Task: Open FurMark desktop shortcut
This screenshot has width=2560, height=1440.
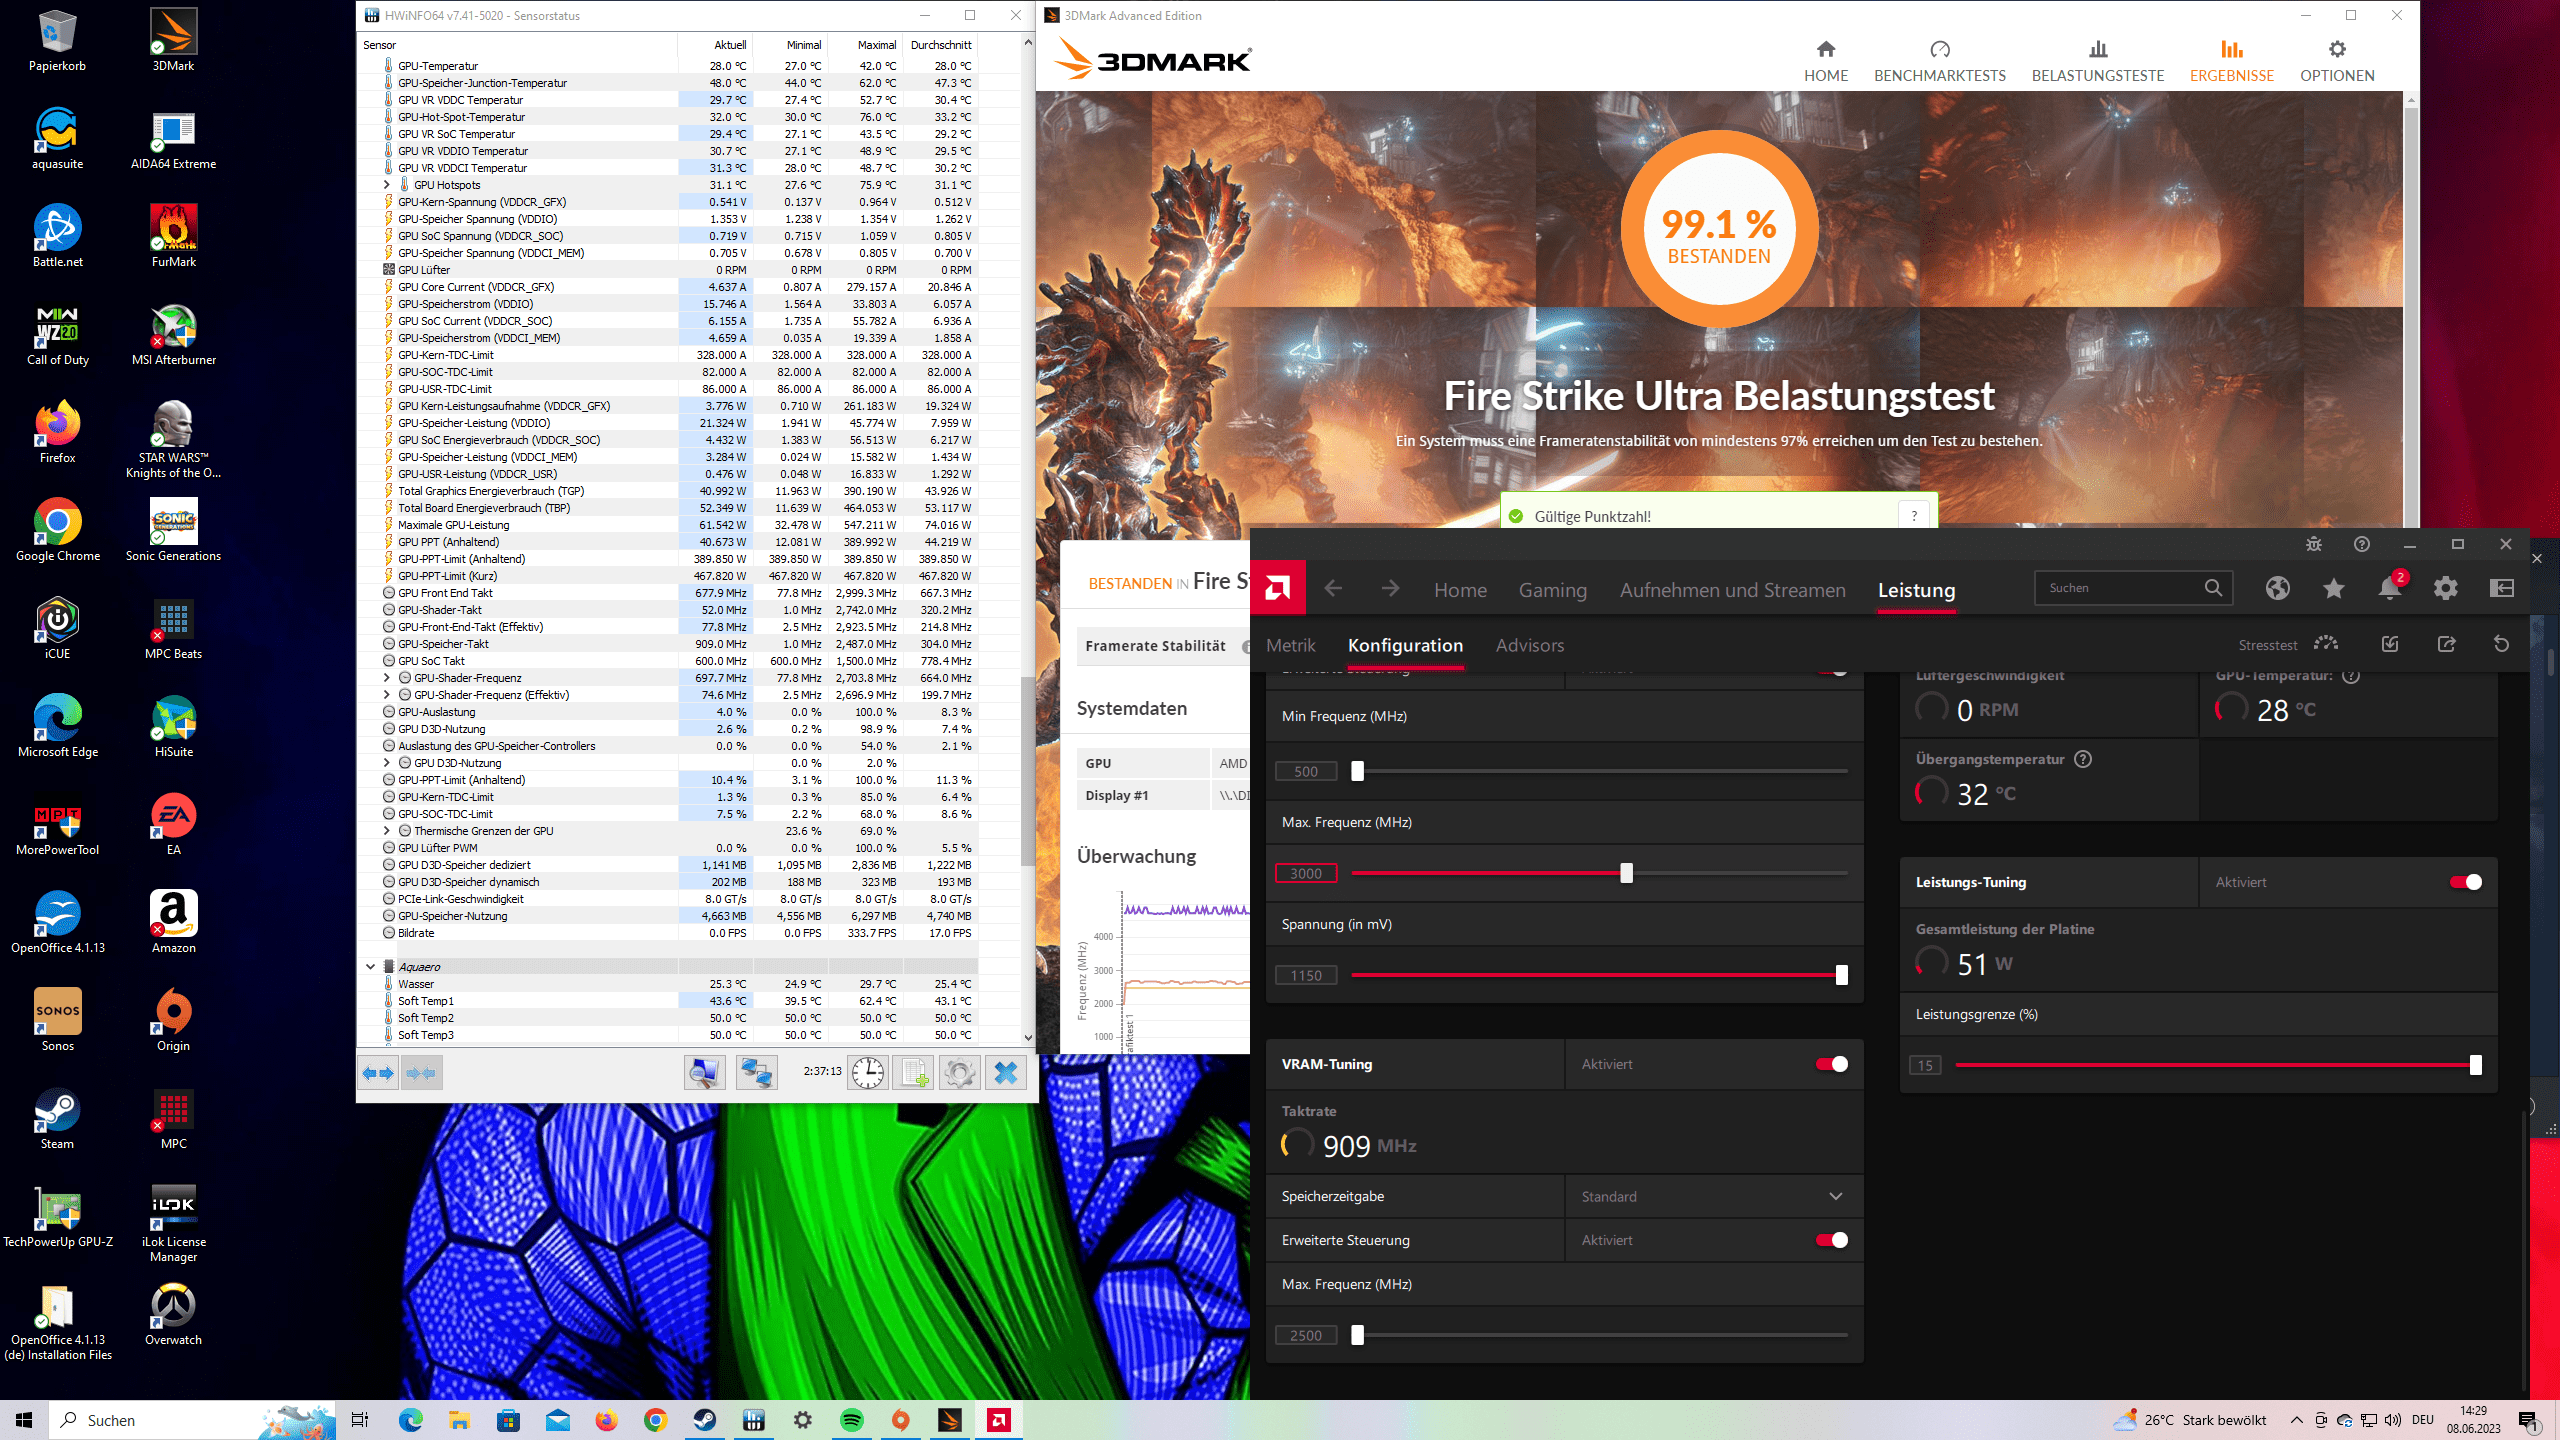Action: (173, 236)
